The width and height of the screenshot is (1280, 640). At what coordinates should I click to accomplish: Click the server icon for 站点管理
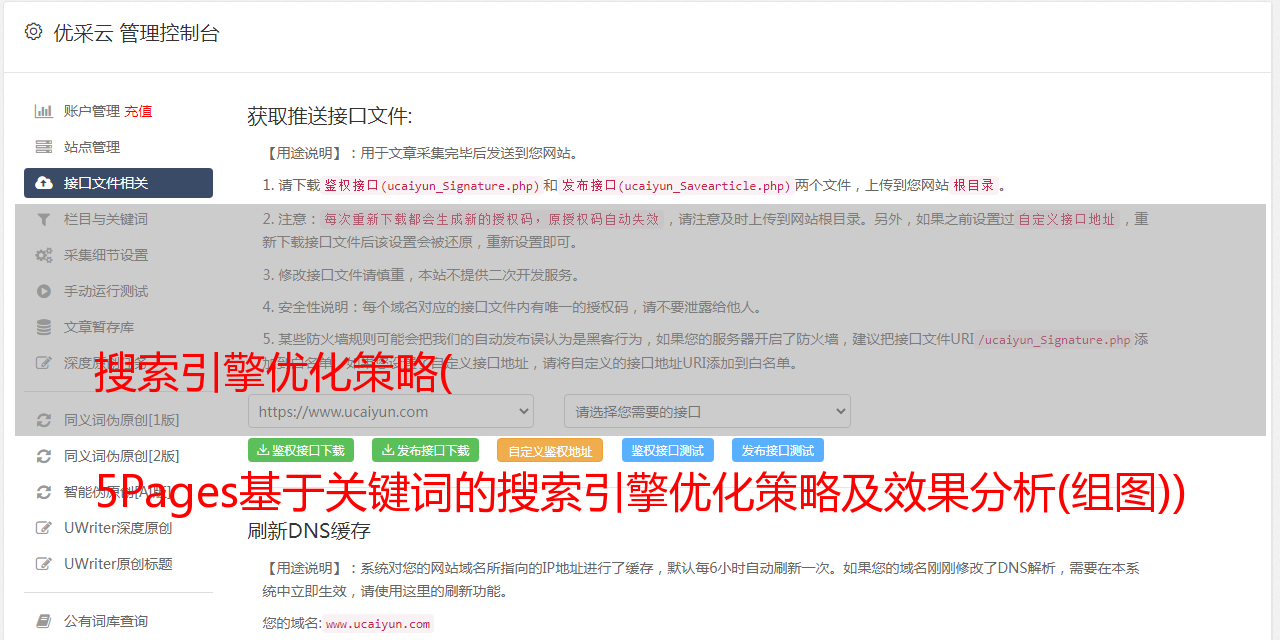click(x=44, y=147)
